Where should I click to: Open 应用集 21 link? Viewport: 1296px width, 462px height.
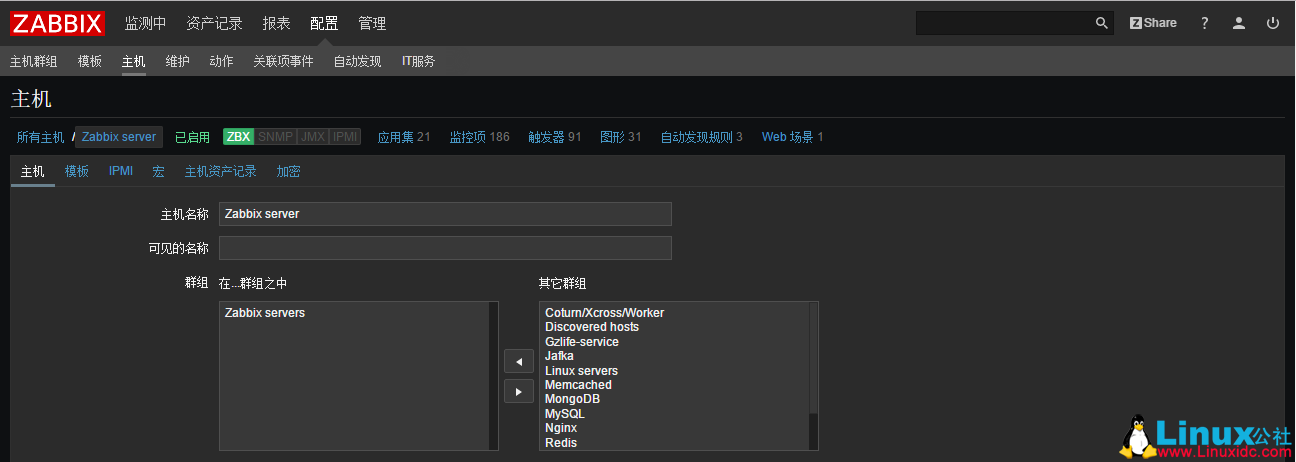point(404,137)
